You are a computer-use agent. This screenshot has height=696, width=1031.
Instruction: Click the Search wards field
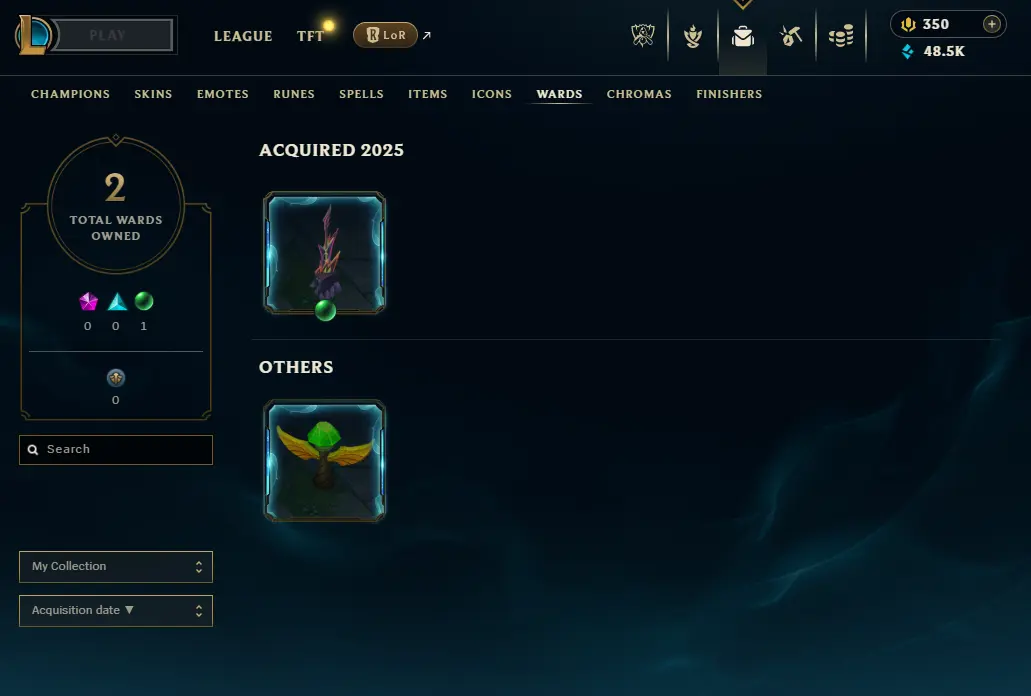116,450
